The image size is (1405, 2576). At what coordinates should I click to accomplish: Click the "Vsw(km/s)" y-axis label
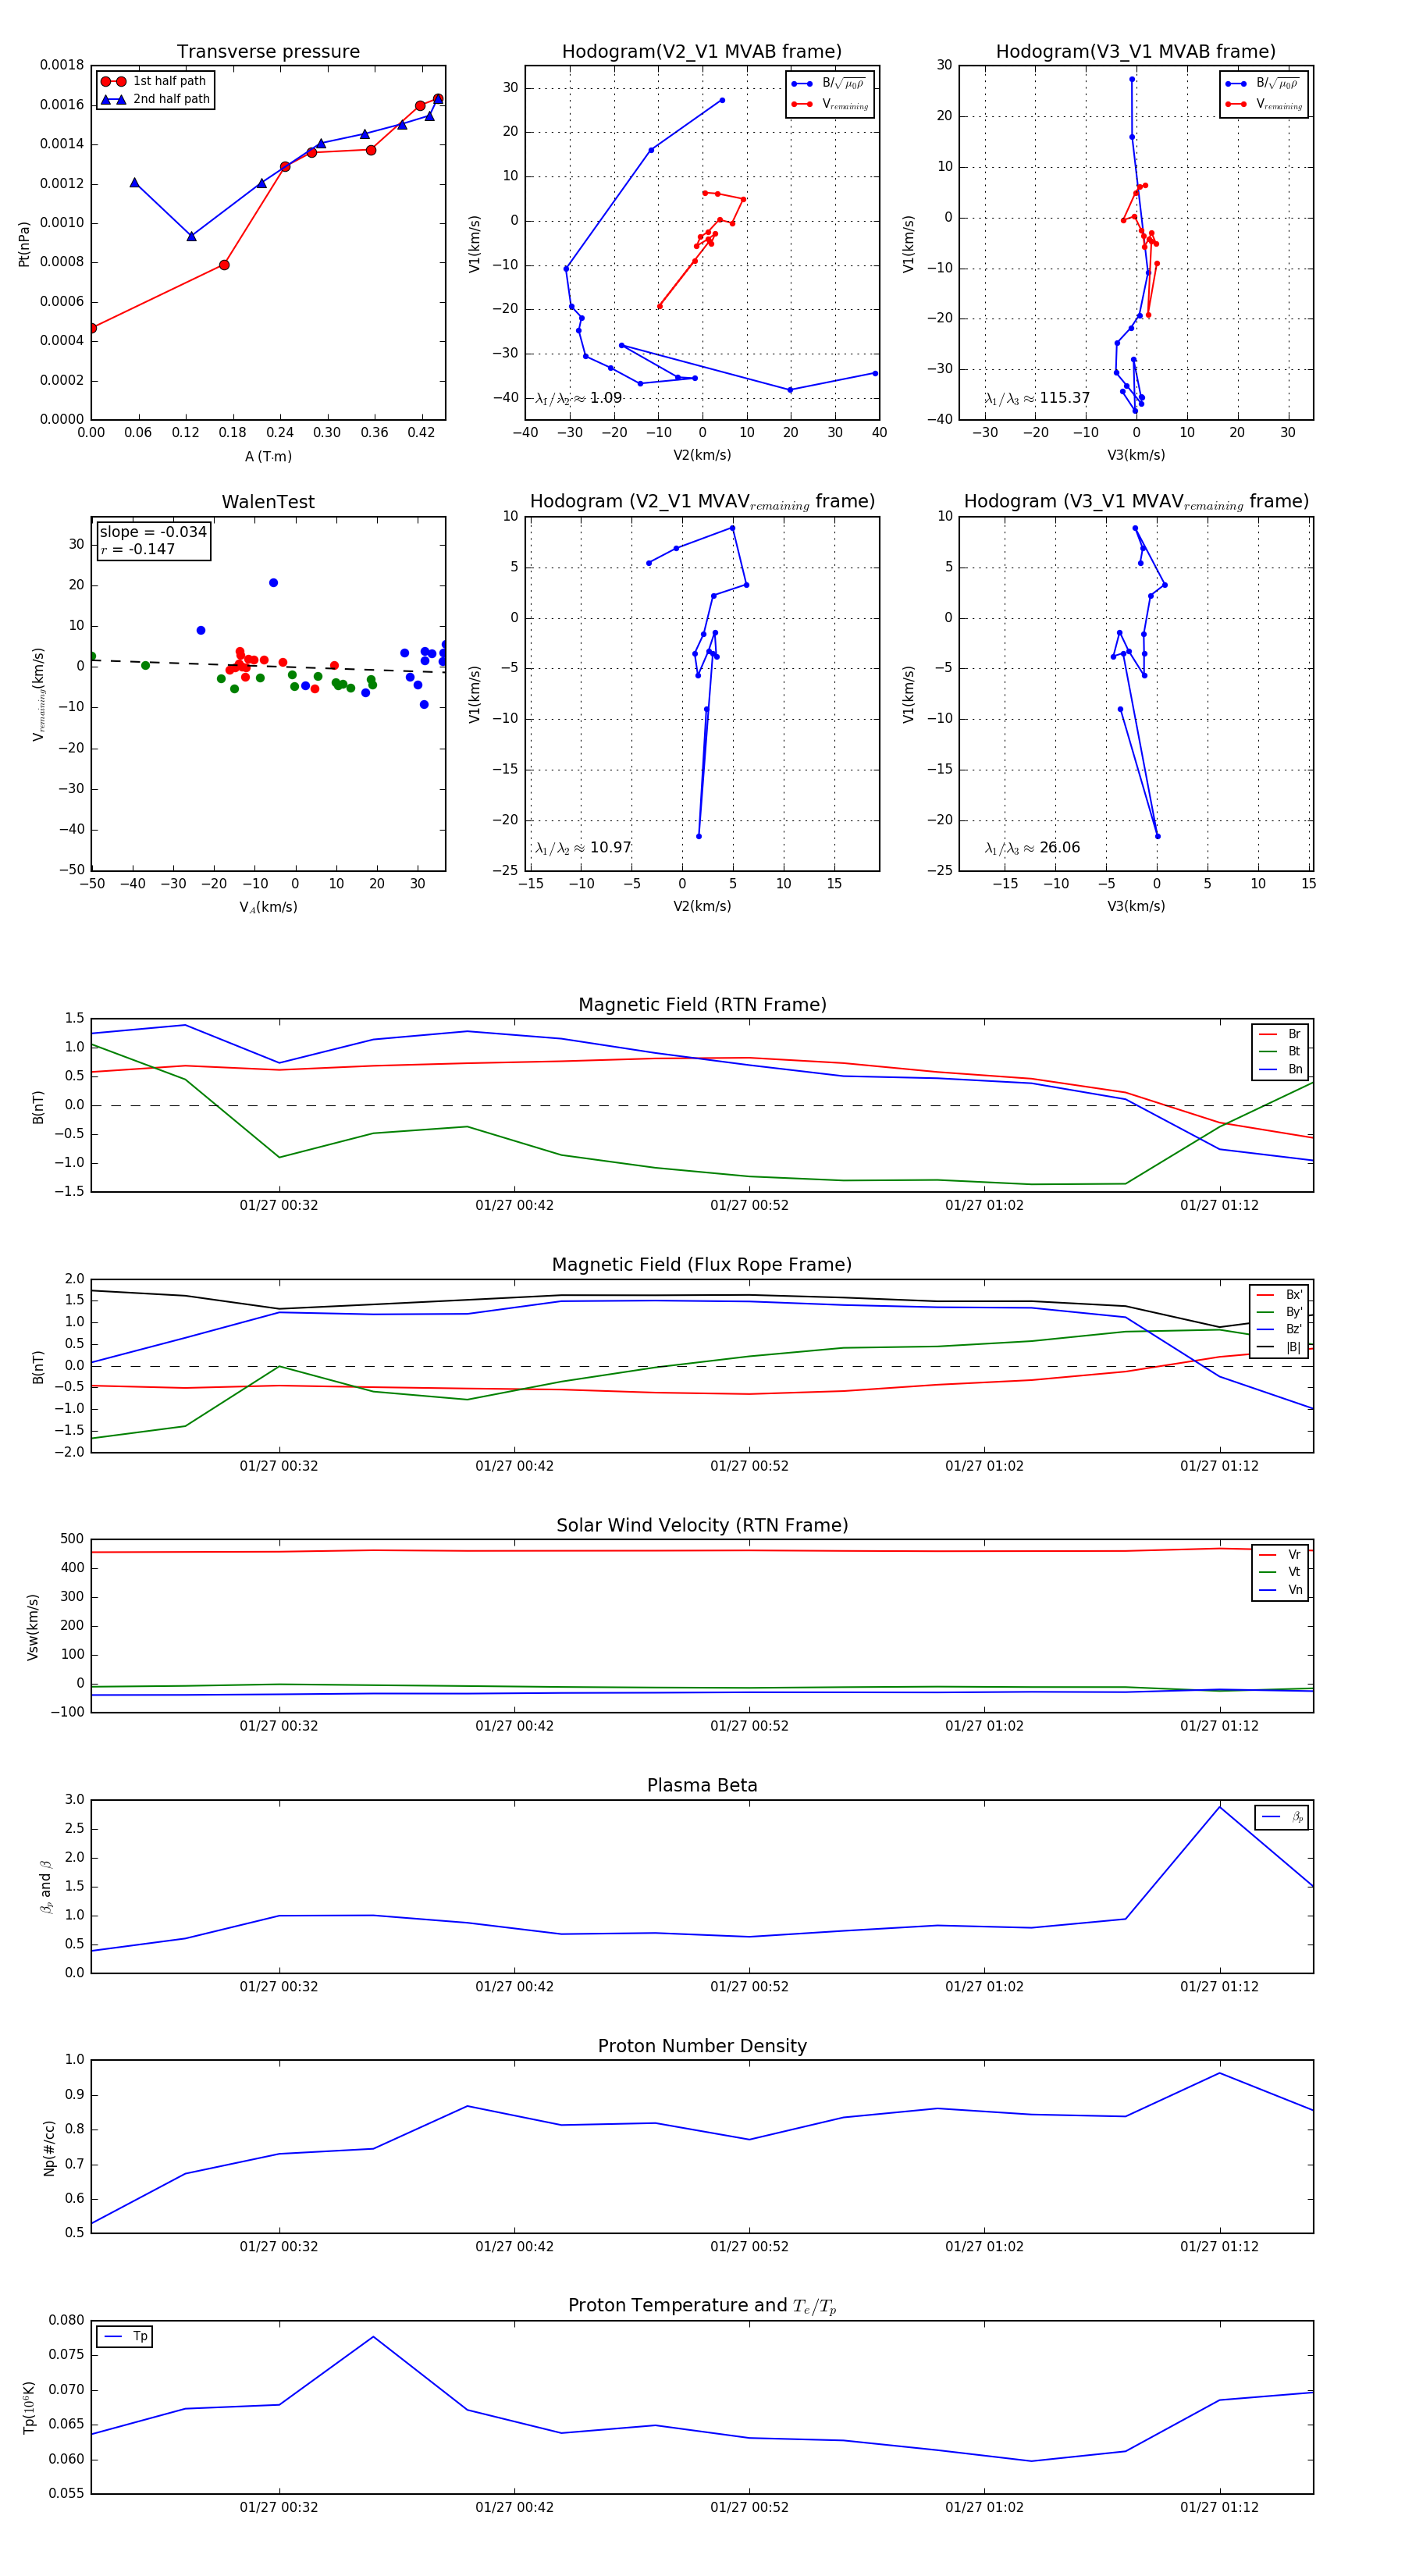coord(33,1627)
